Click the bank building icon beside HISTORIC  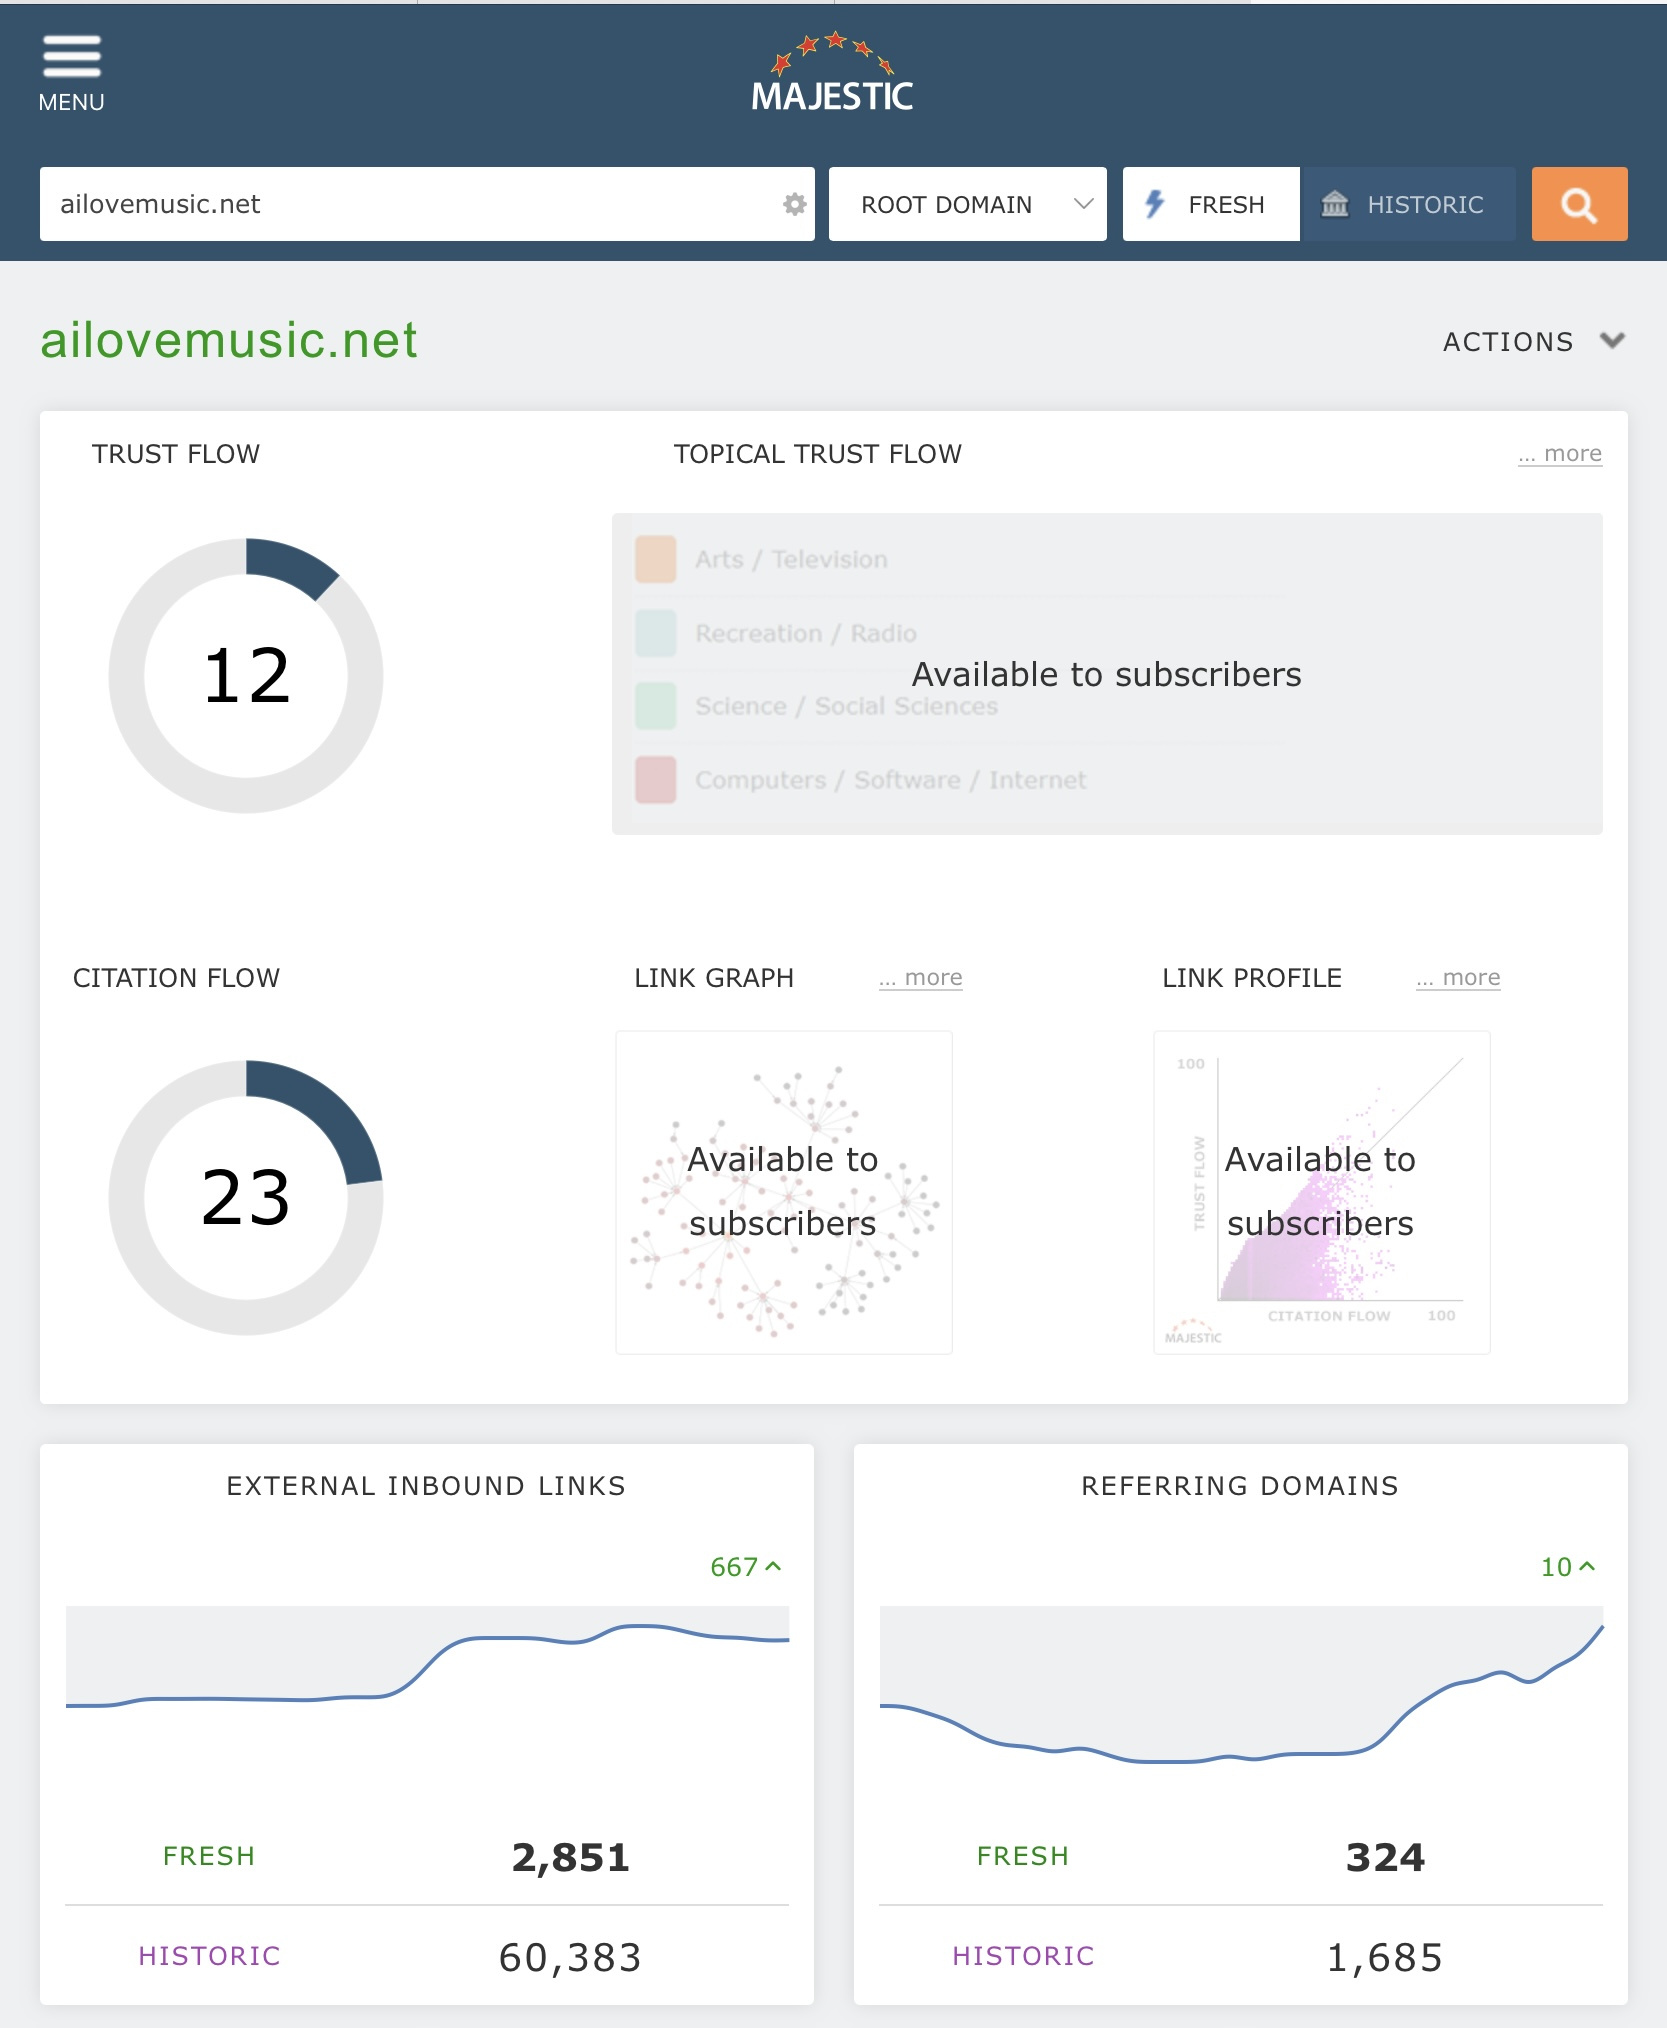pos(1335,204)
